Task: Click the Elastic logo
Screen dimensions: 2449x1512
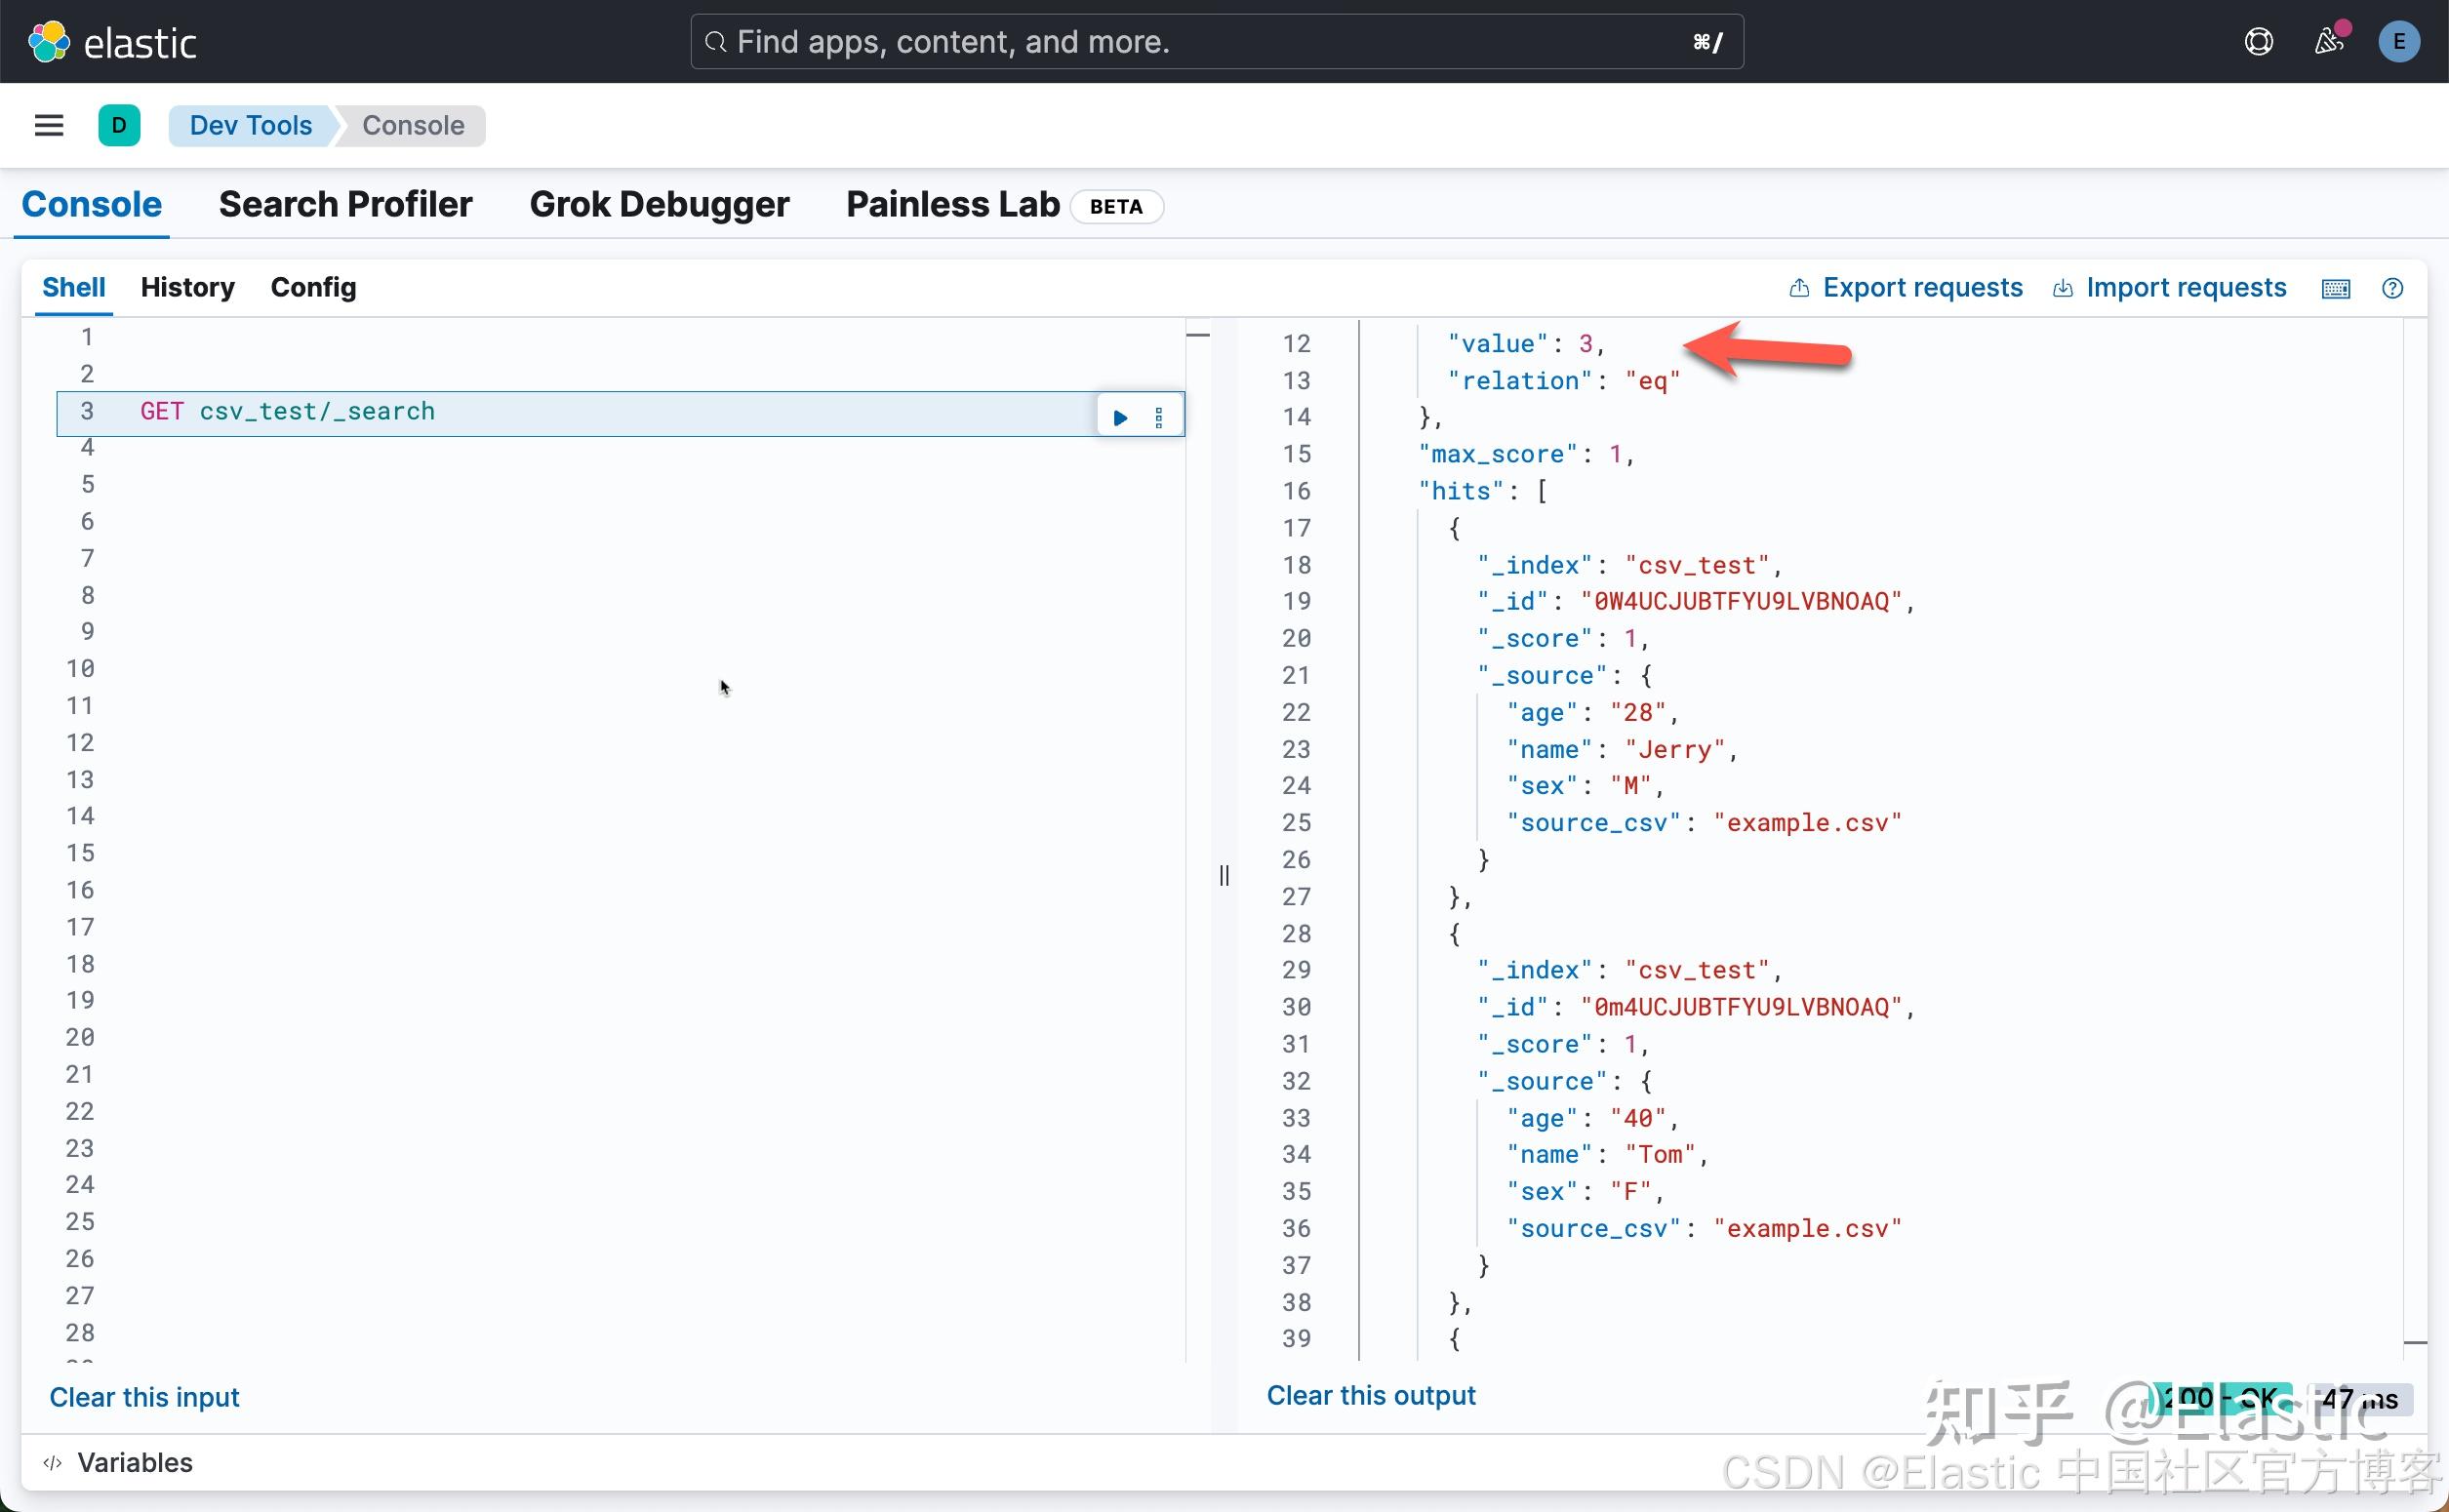Action: 112,41
